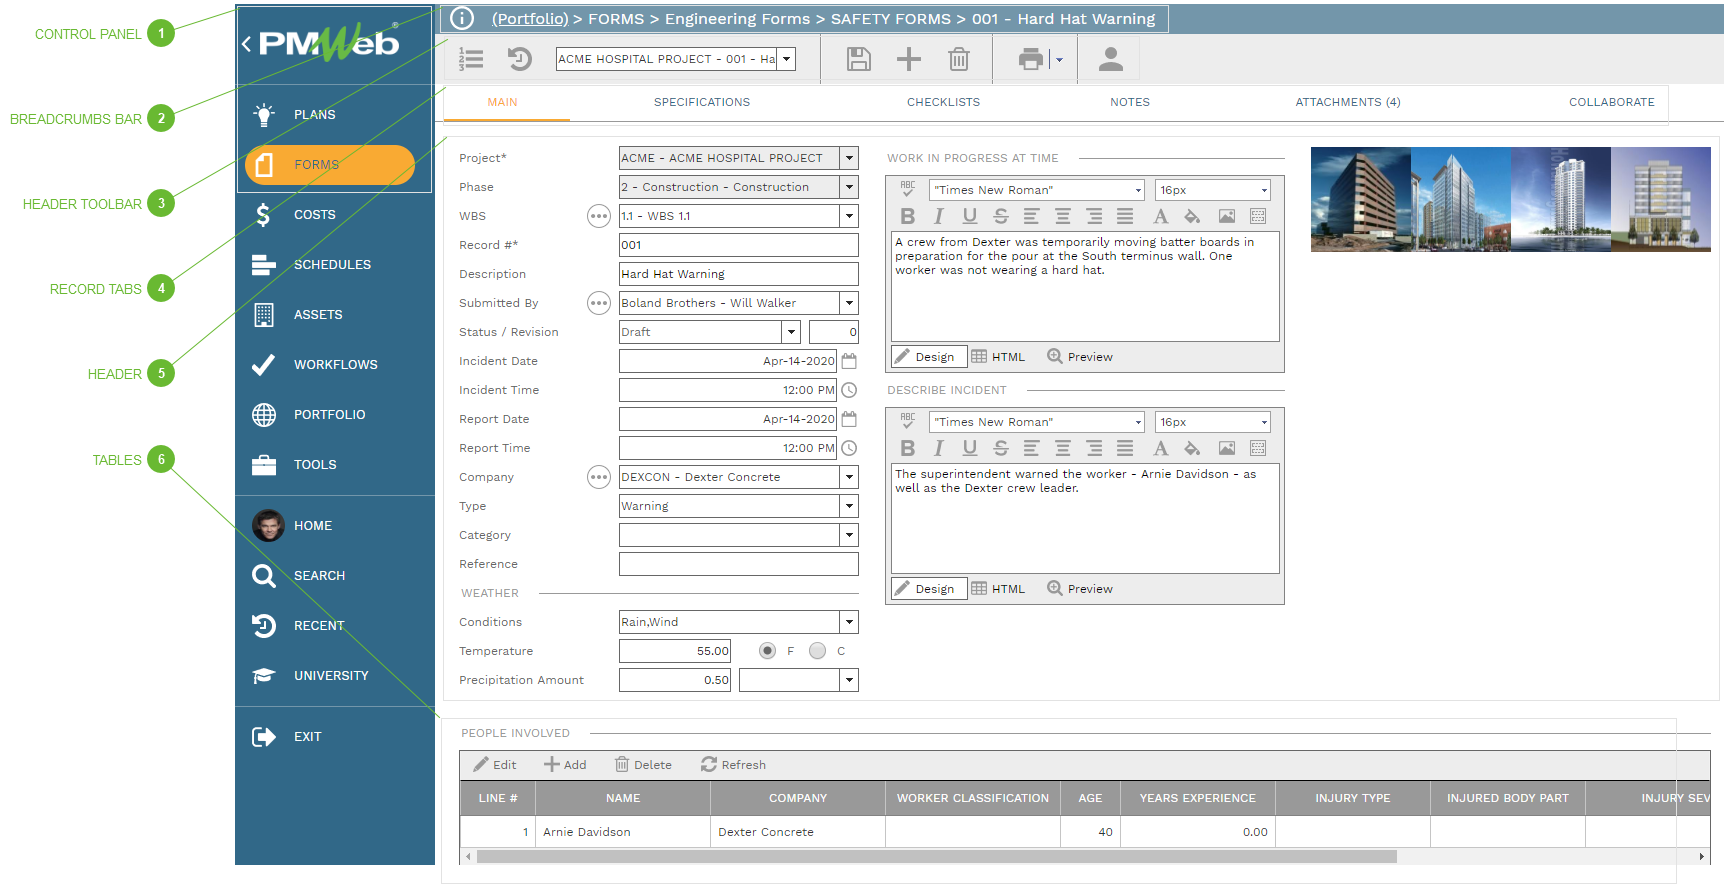Add new record with plus icon
The image size is (1727, 889).
pyautogui.click(x=908, y=59)
